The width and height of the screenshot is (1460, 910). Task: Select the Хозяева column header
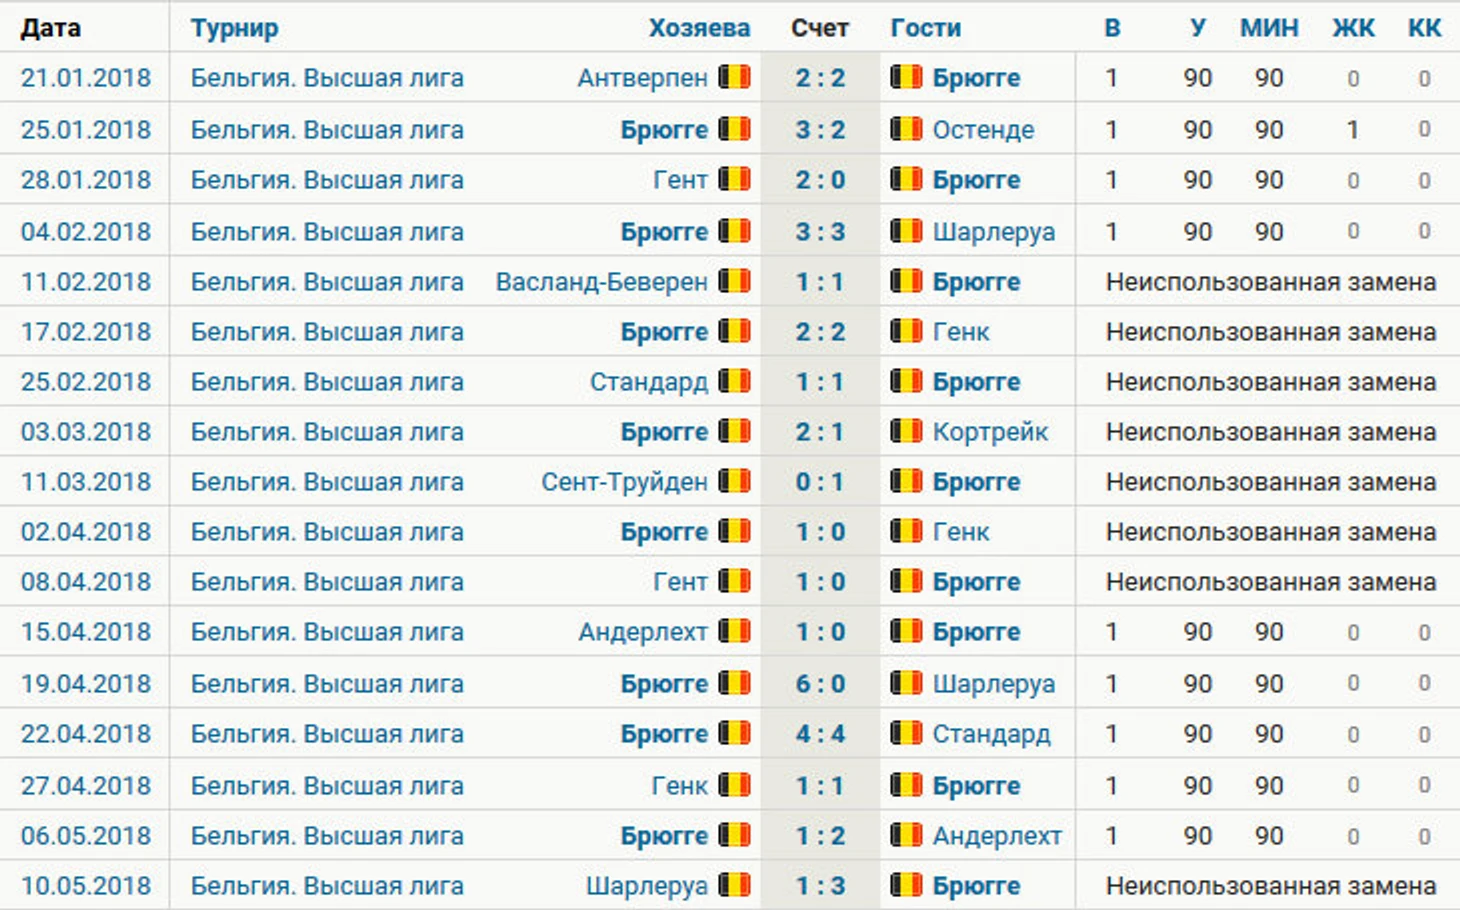pyautogui.click(x=699, y=28)
